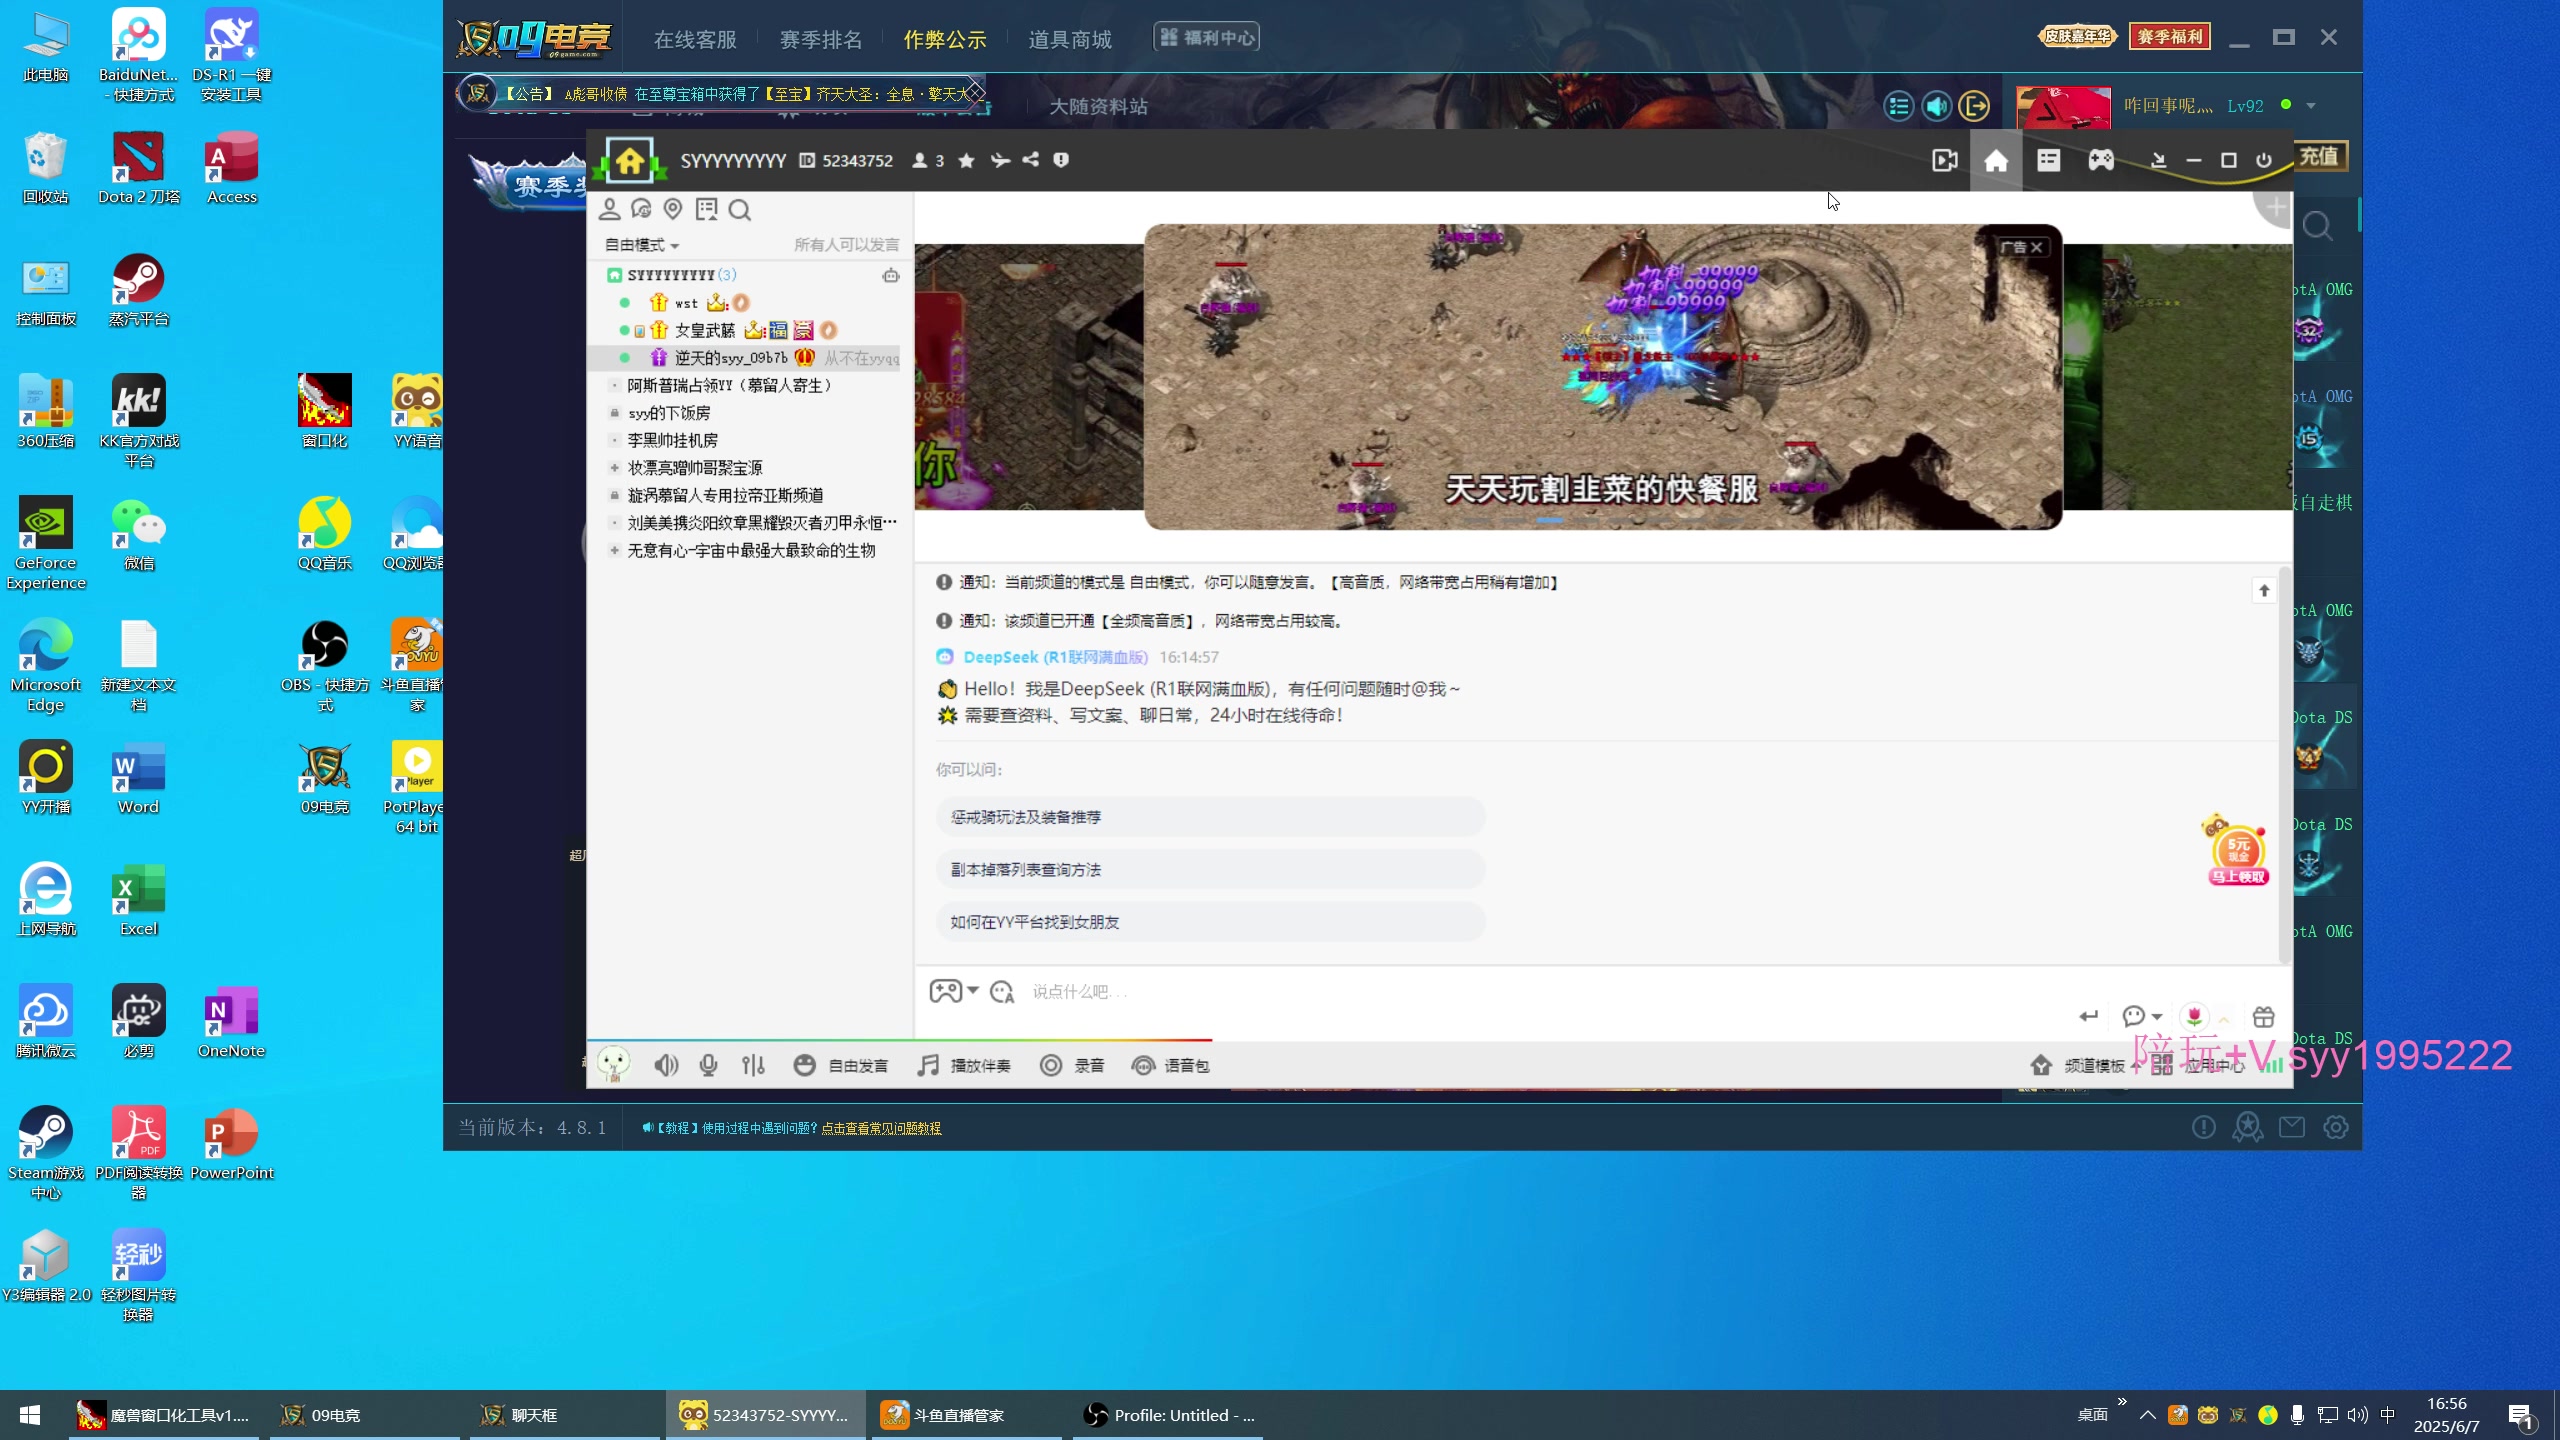Screen dimensions: 2560x1440
Task: Select the 作弊公示 tab
Action: pos(945,39)
